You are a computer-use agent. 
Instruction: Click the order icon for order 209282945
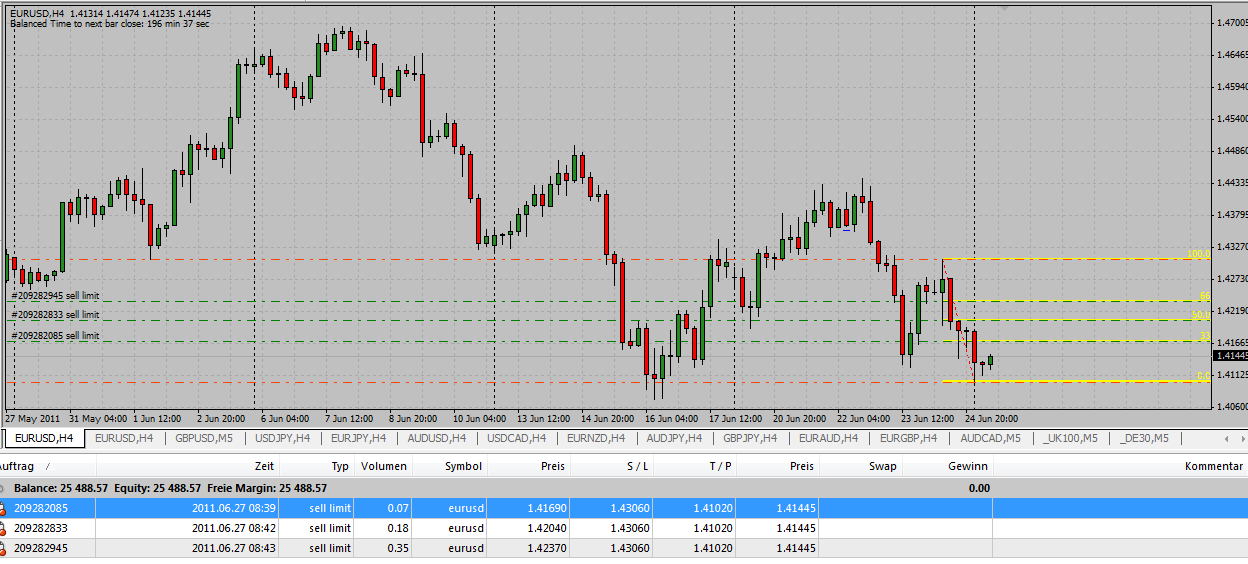(x=5, y=548)
